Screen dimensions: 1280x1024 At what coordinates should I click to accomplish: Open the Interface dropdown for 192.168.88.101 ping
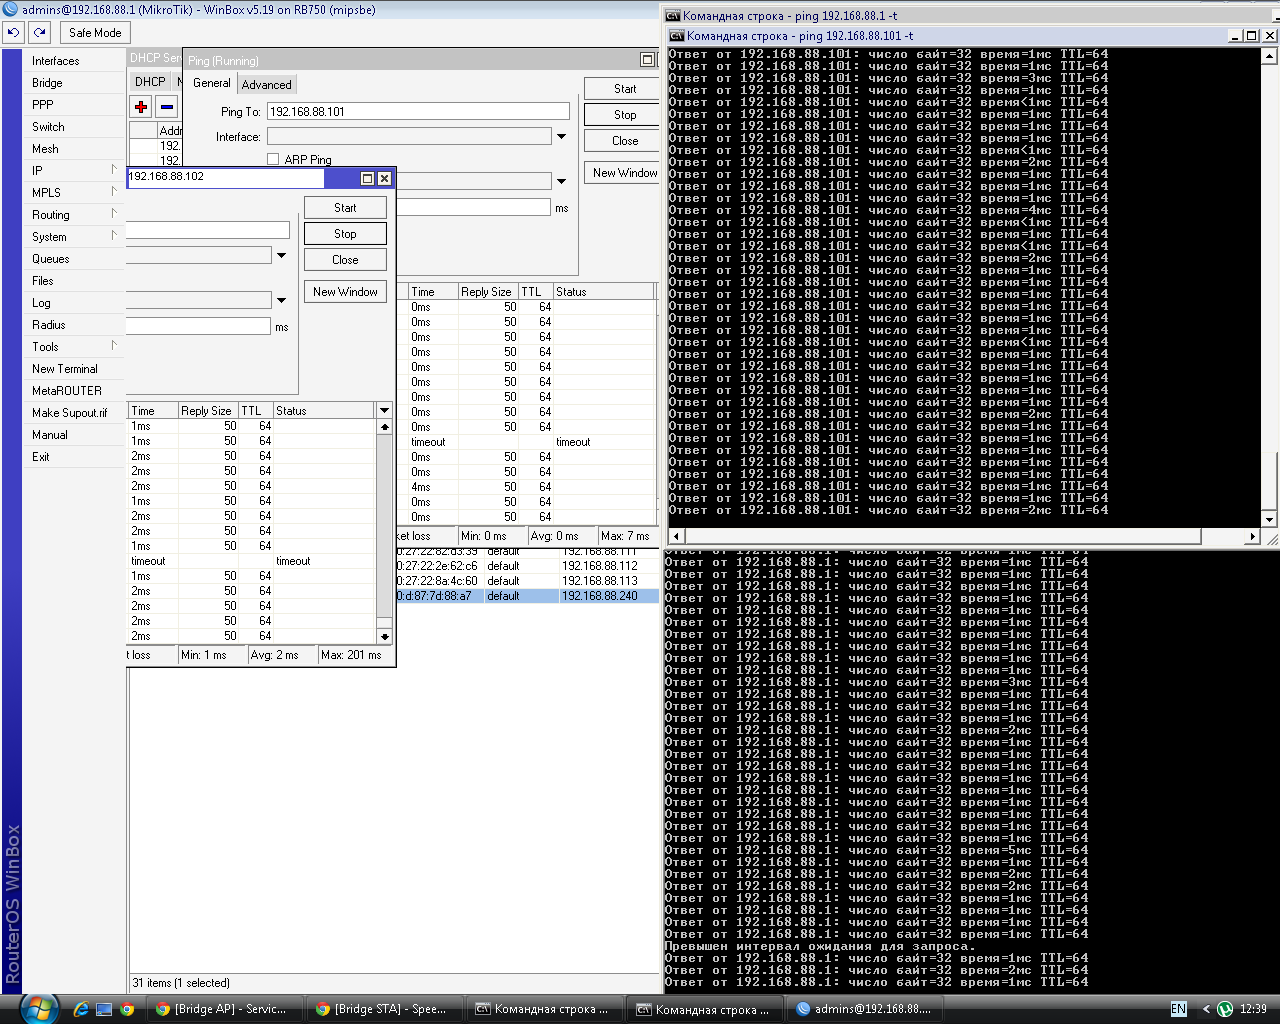561,137
